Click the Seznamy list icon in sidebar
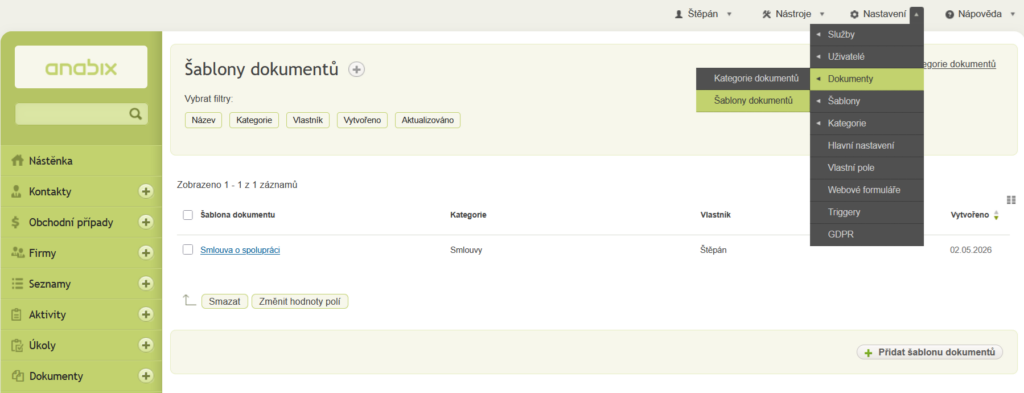This screenshot has width=1024, height=393. (x=18, y=284)
